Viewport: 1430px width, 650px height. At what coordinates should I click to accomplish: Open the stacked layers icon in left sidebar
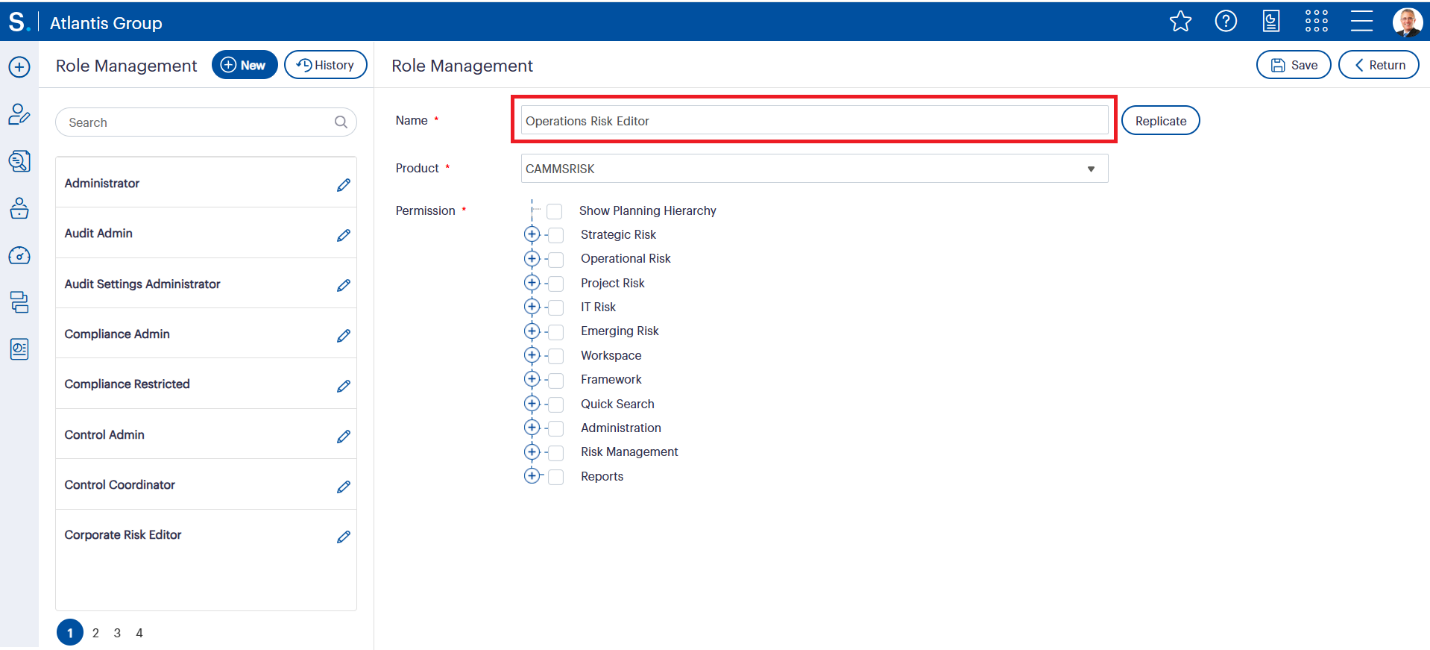click(x=19, y=302)
